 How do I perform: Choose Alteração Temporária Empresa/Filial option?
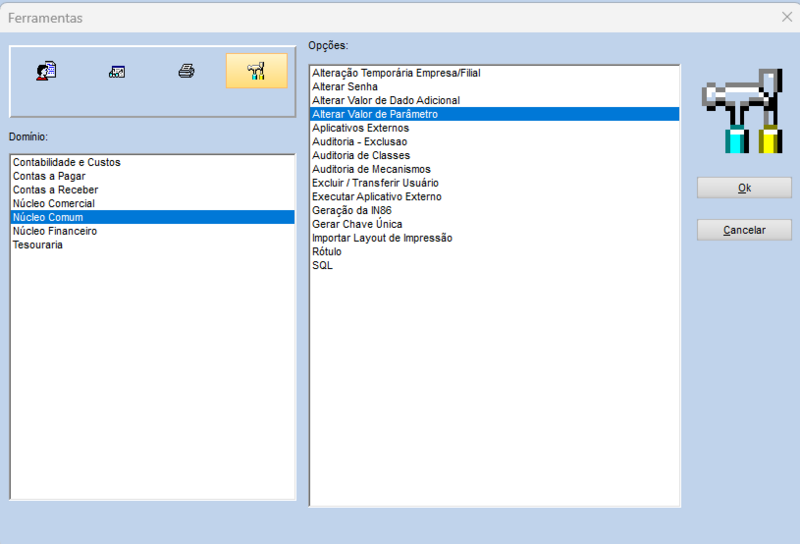click(494, 73)
